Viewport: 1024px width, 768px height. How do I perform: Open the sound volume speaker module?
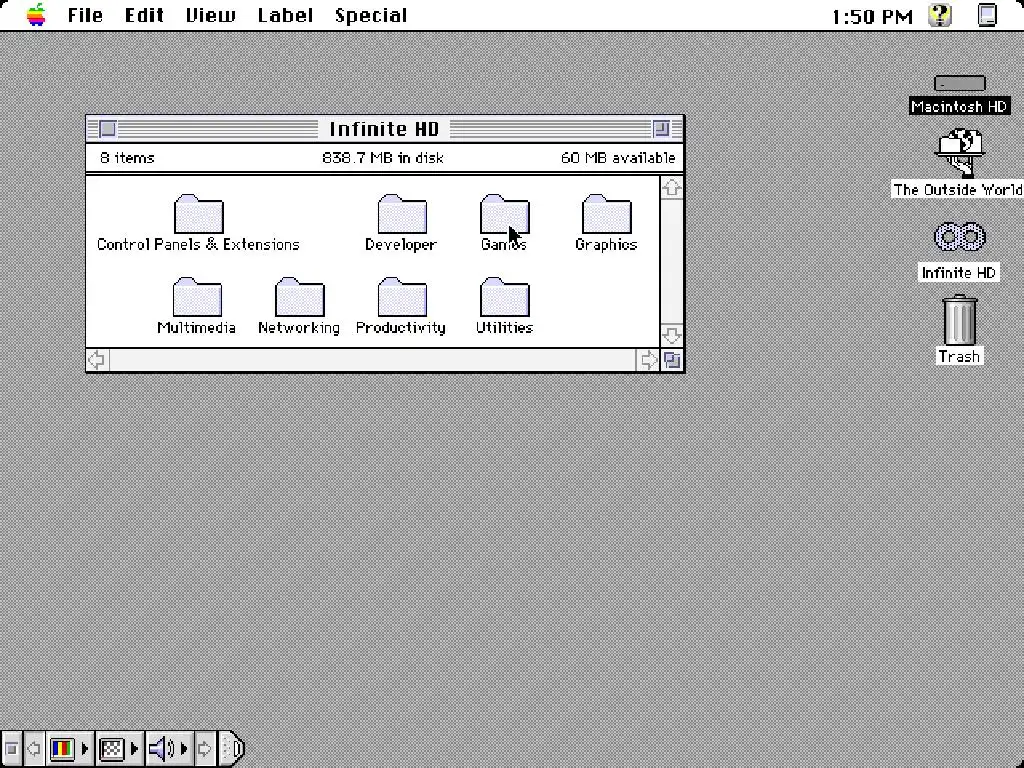click(x=161, y=748)
